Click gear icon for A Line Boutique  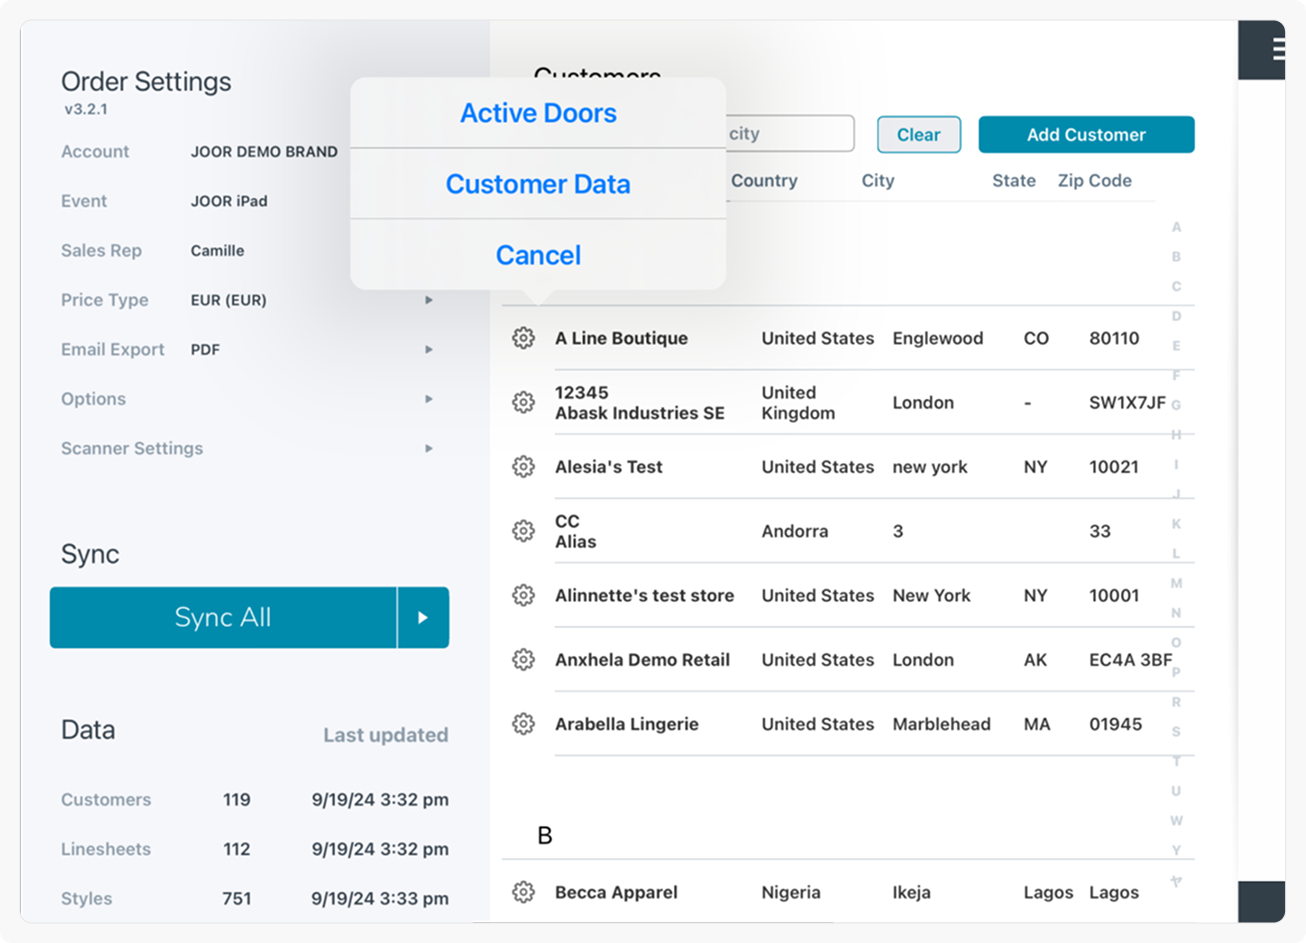(523, 338)
